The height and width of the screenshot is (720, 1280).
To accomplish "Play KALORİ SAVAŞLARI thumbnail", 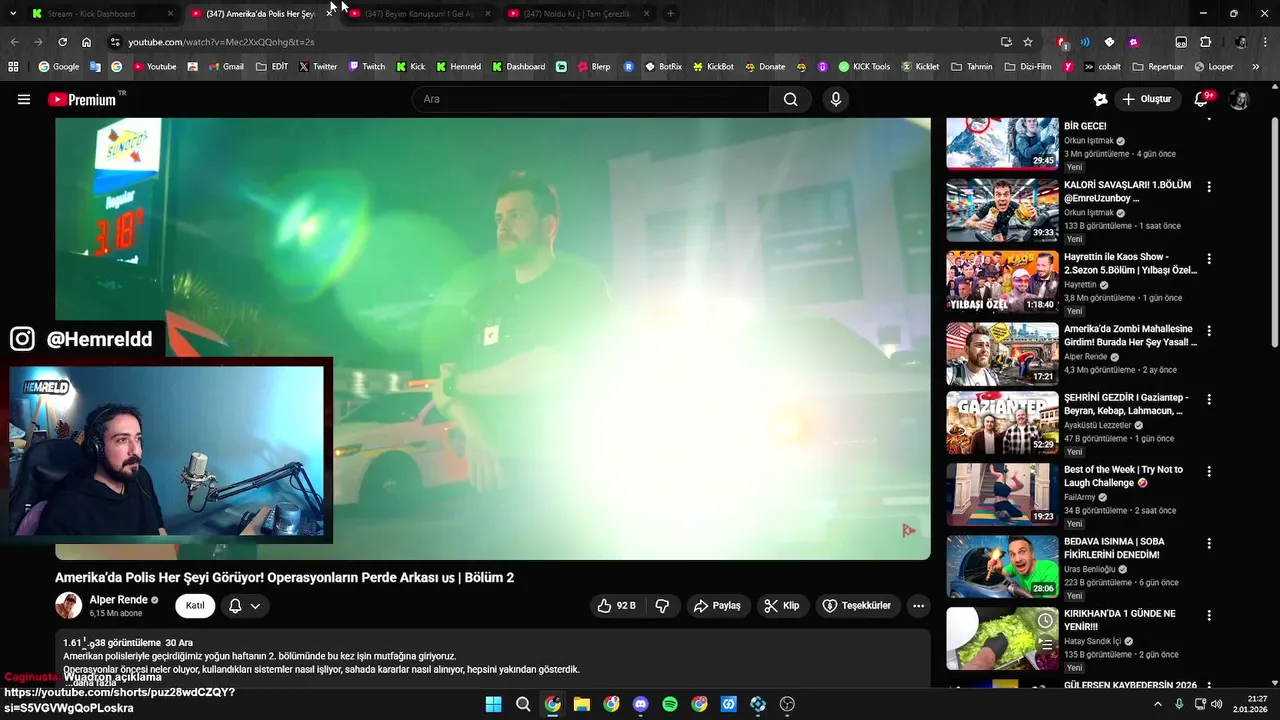I will [1002, 210].
